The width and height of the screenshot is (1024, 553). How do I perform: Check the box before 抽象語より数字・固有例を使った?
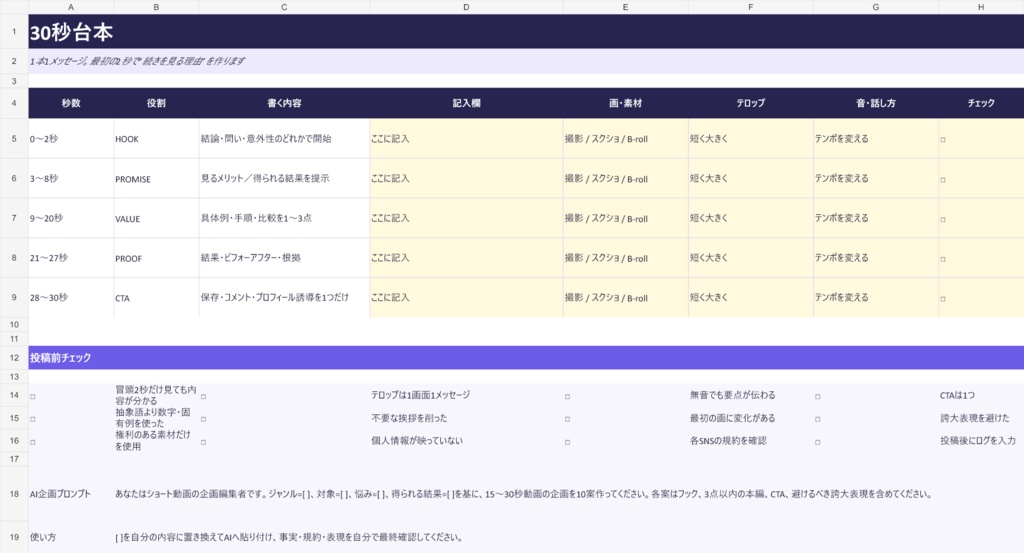pyautogui.click(x=33, y=419)
